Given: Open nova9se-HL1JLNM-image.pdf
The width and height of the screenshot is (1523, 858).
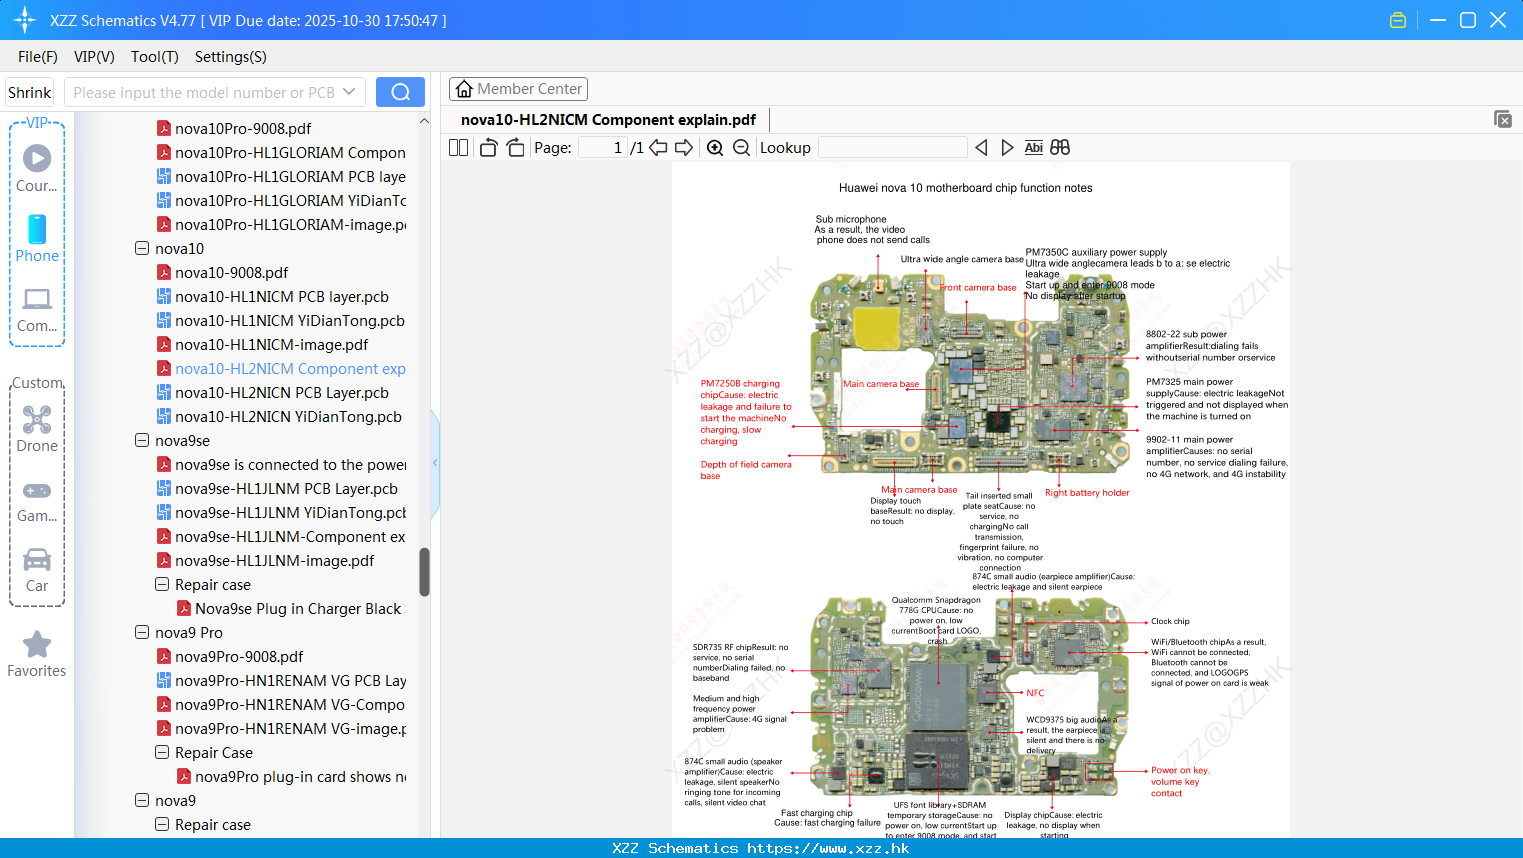Looking at the screenshot, I should point(274,560).
